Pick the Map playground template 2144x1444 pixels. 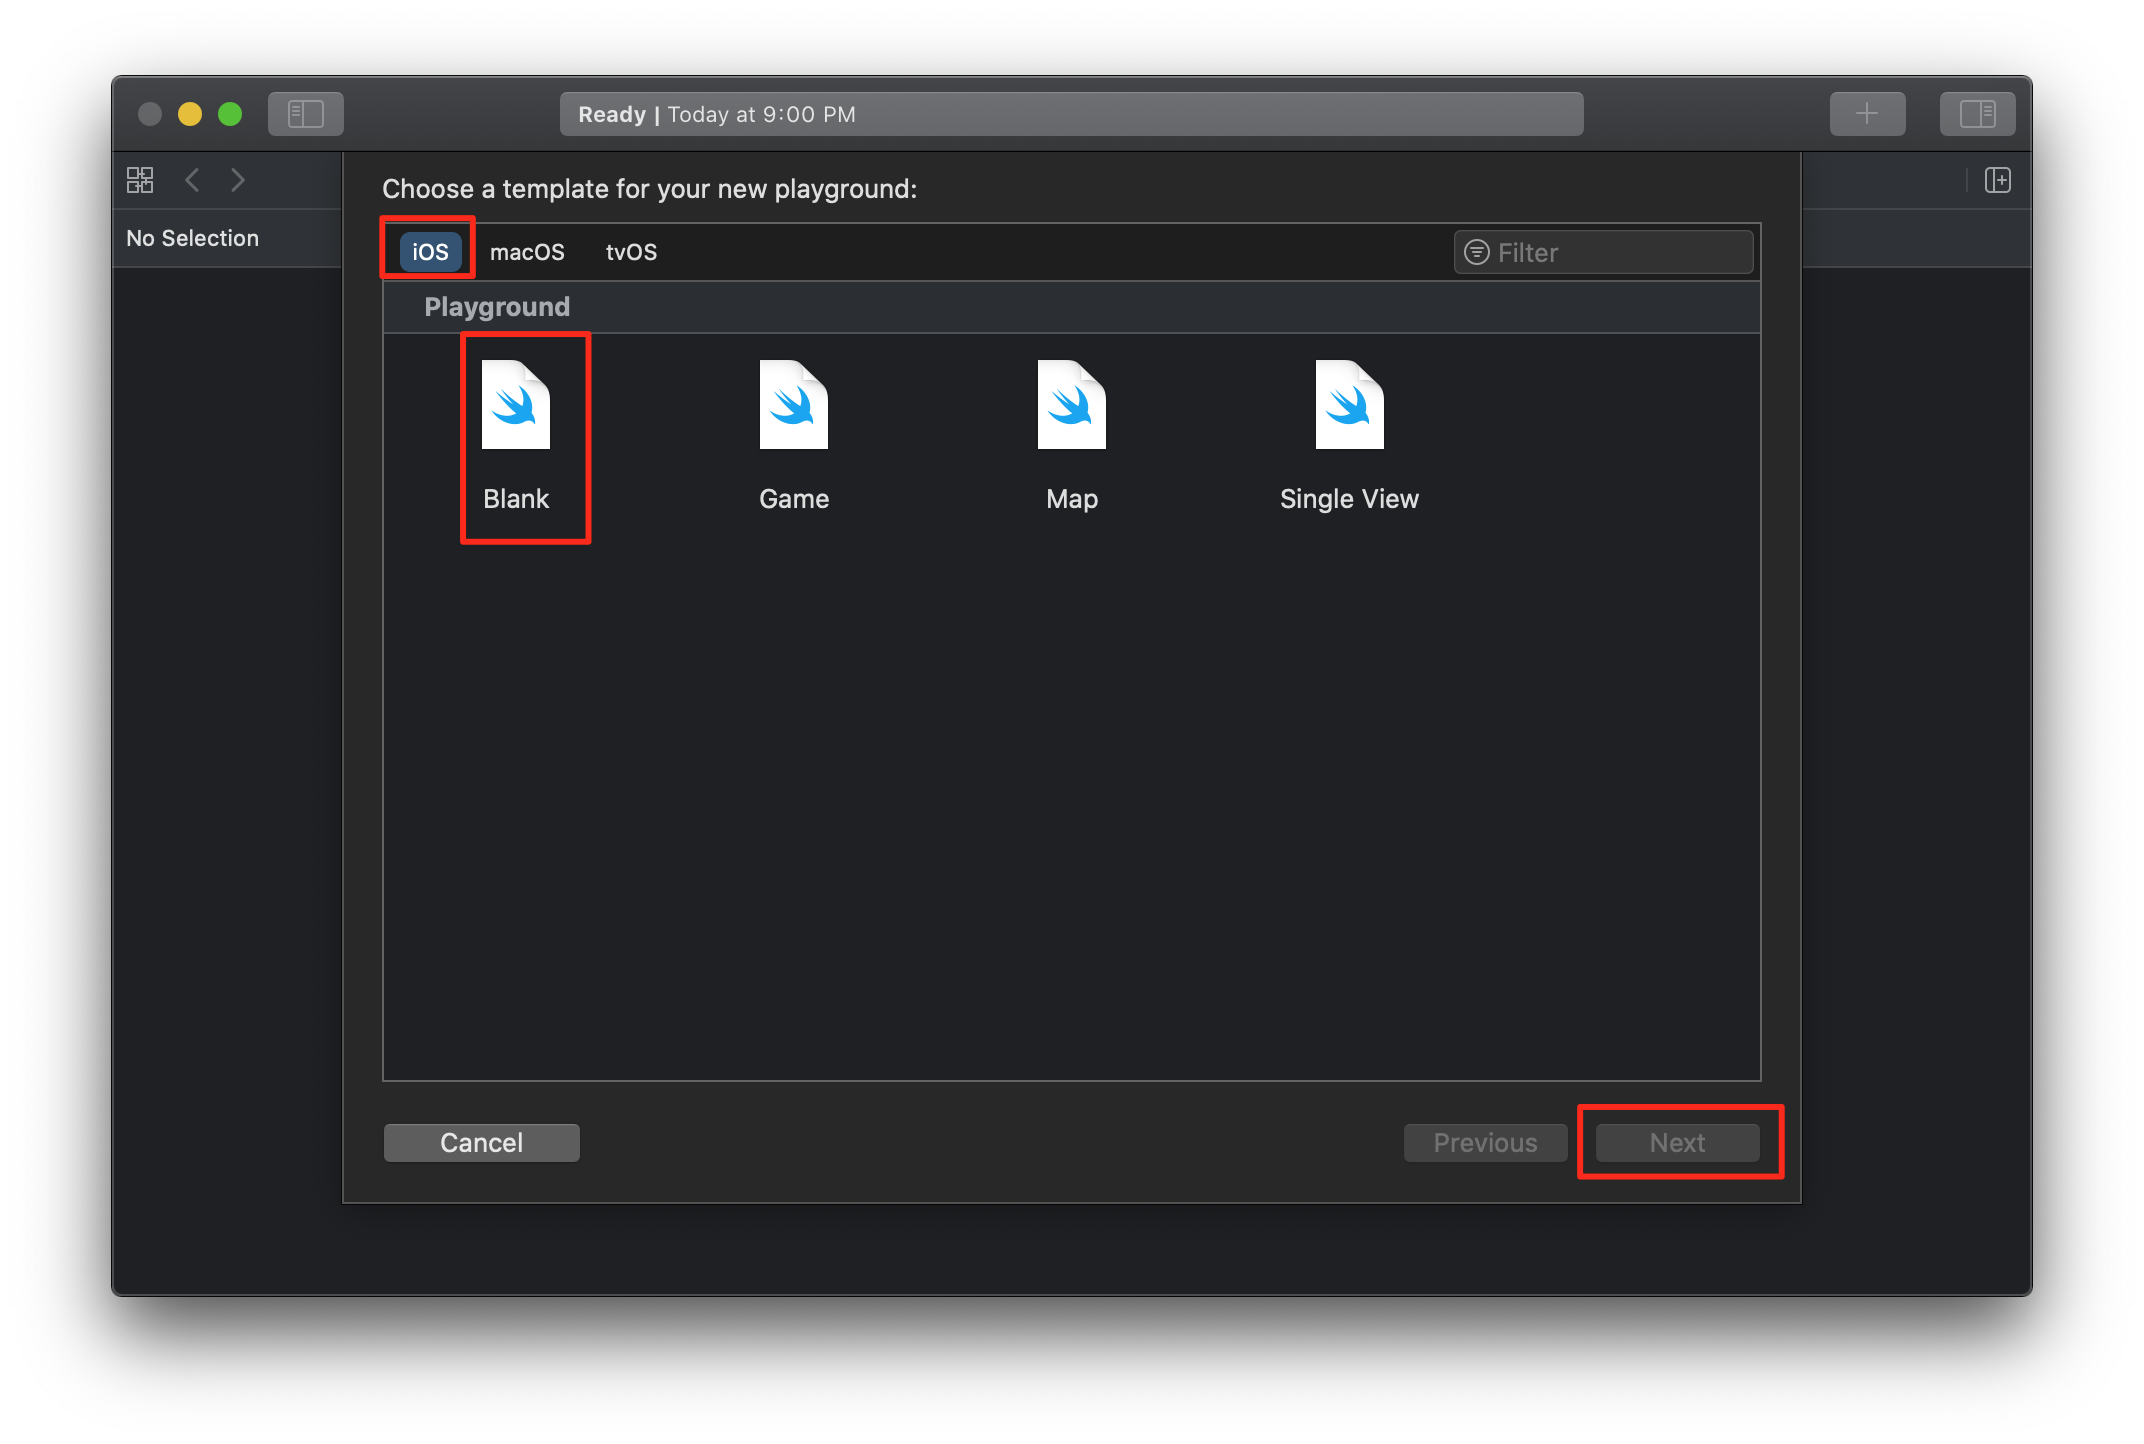[1071, 405]
